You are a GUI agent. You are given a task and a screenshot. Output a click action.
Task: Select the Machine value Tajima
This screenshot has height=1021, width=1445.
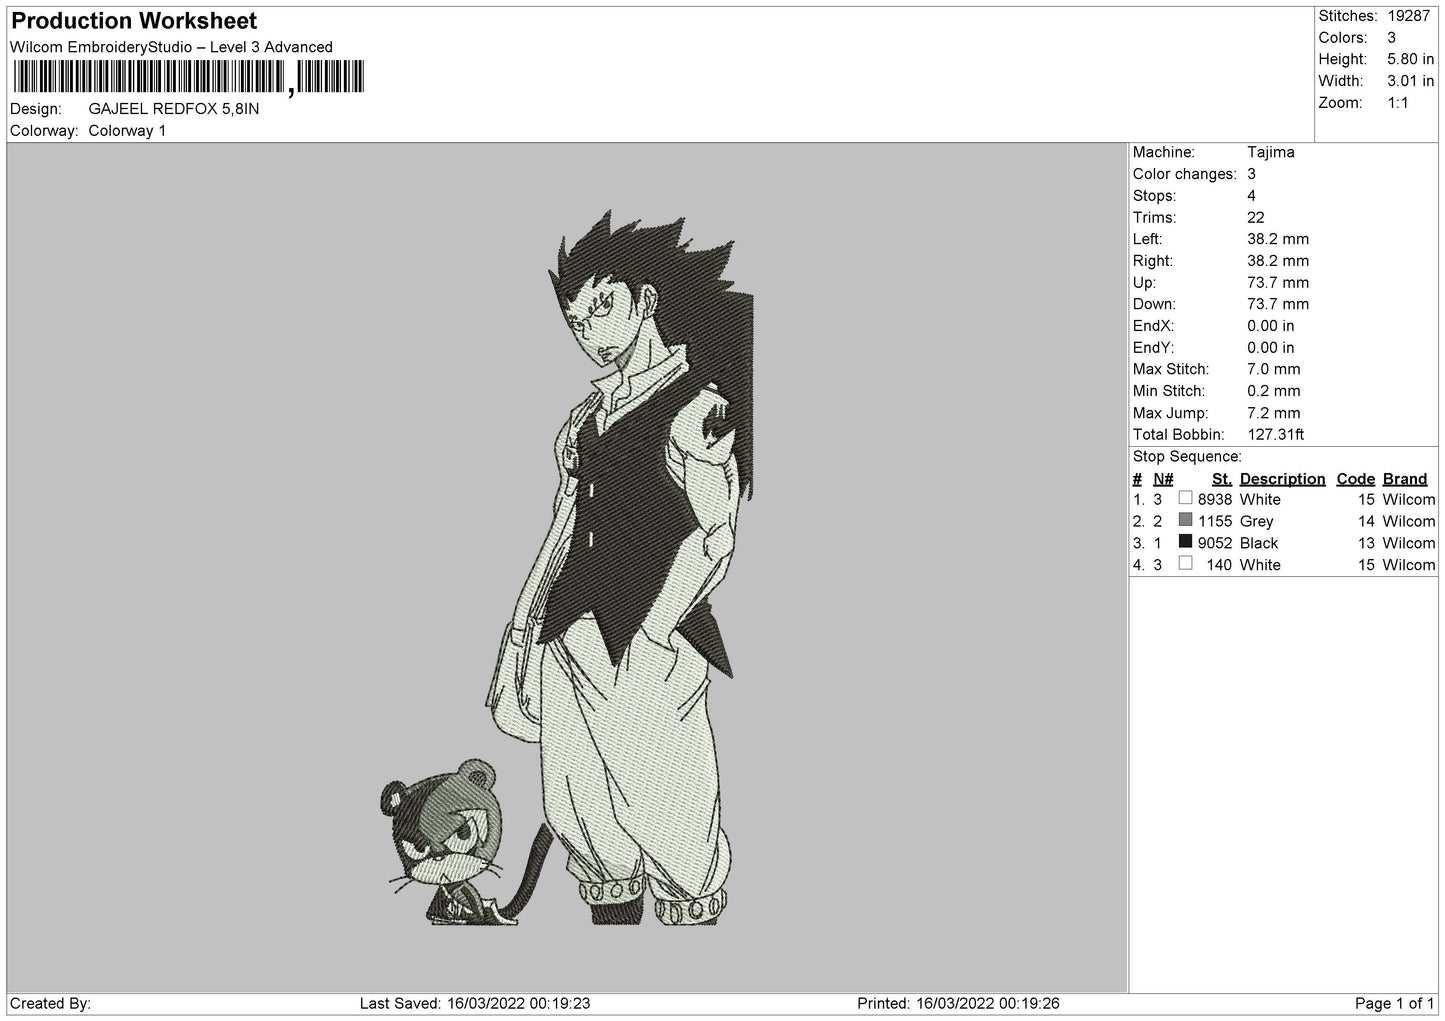click(x=1270, y=152)
